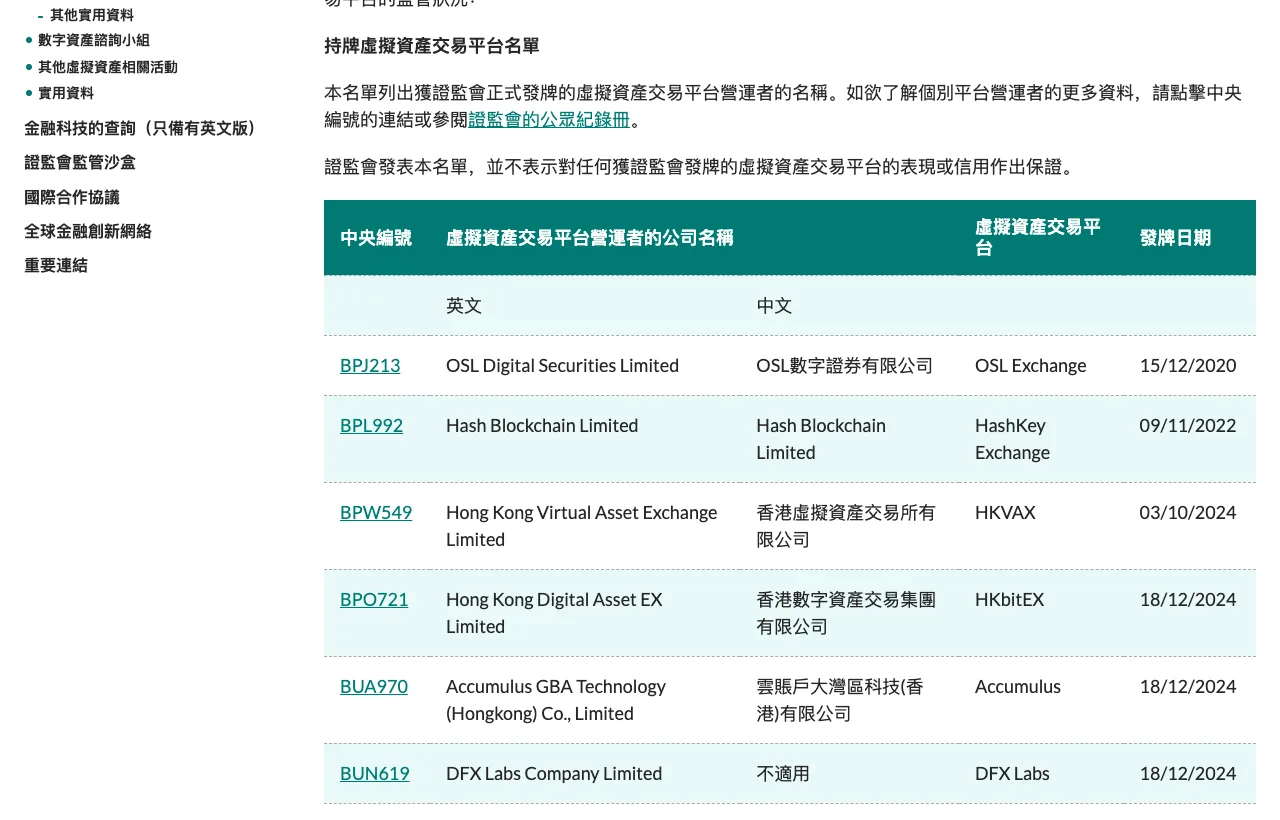1280x820 pixels.
Task: Click the 香港數字資產交易集團有限公司 cell
Action: (846, 613)
